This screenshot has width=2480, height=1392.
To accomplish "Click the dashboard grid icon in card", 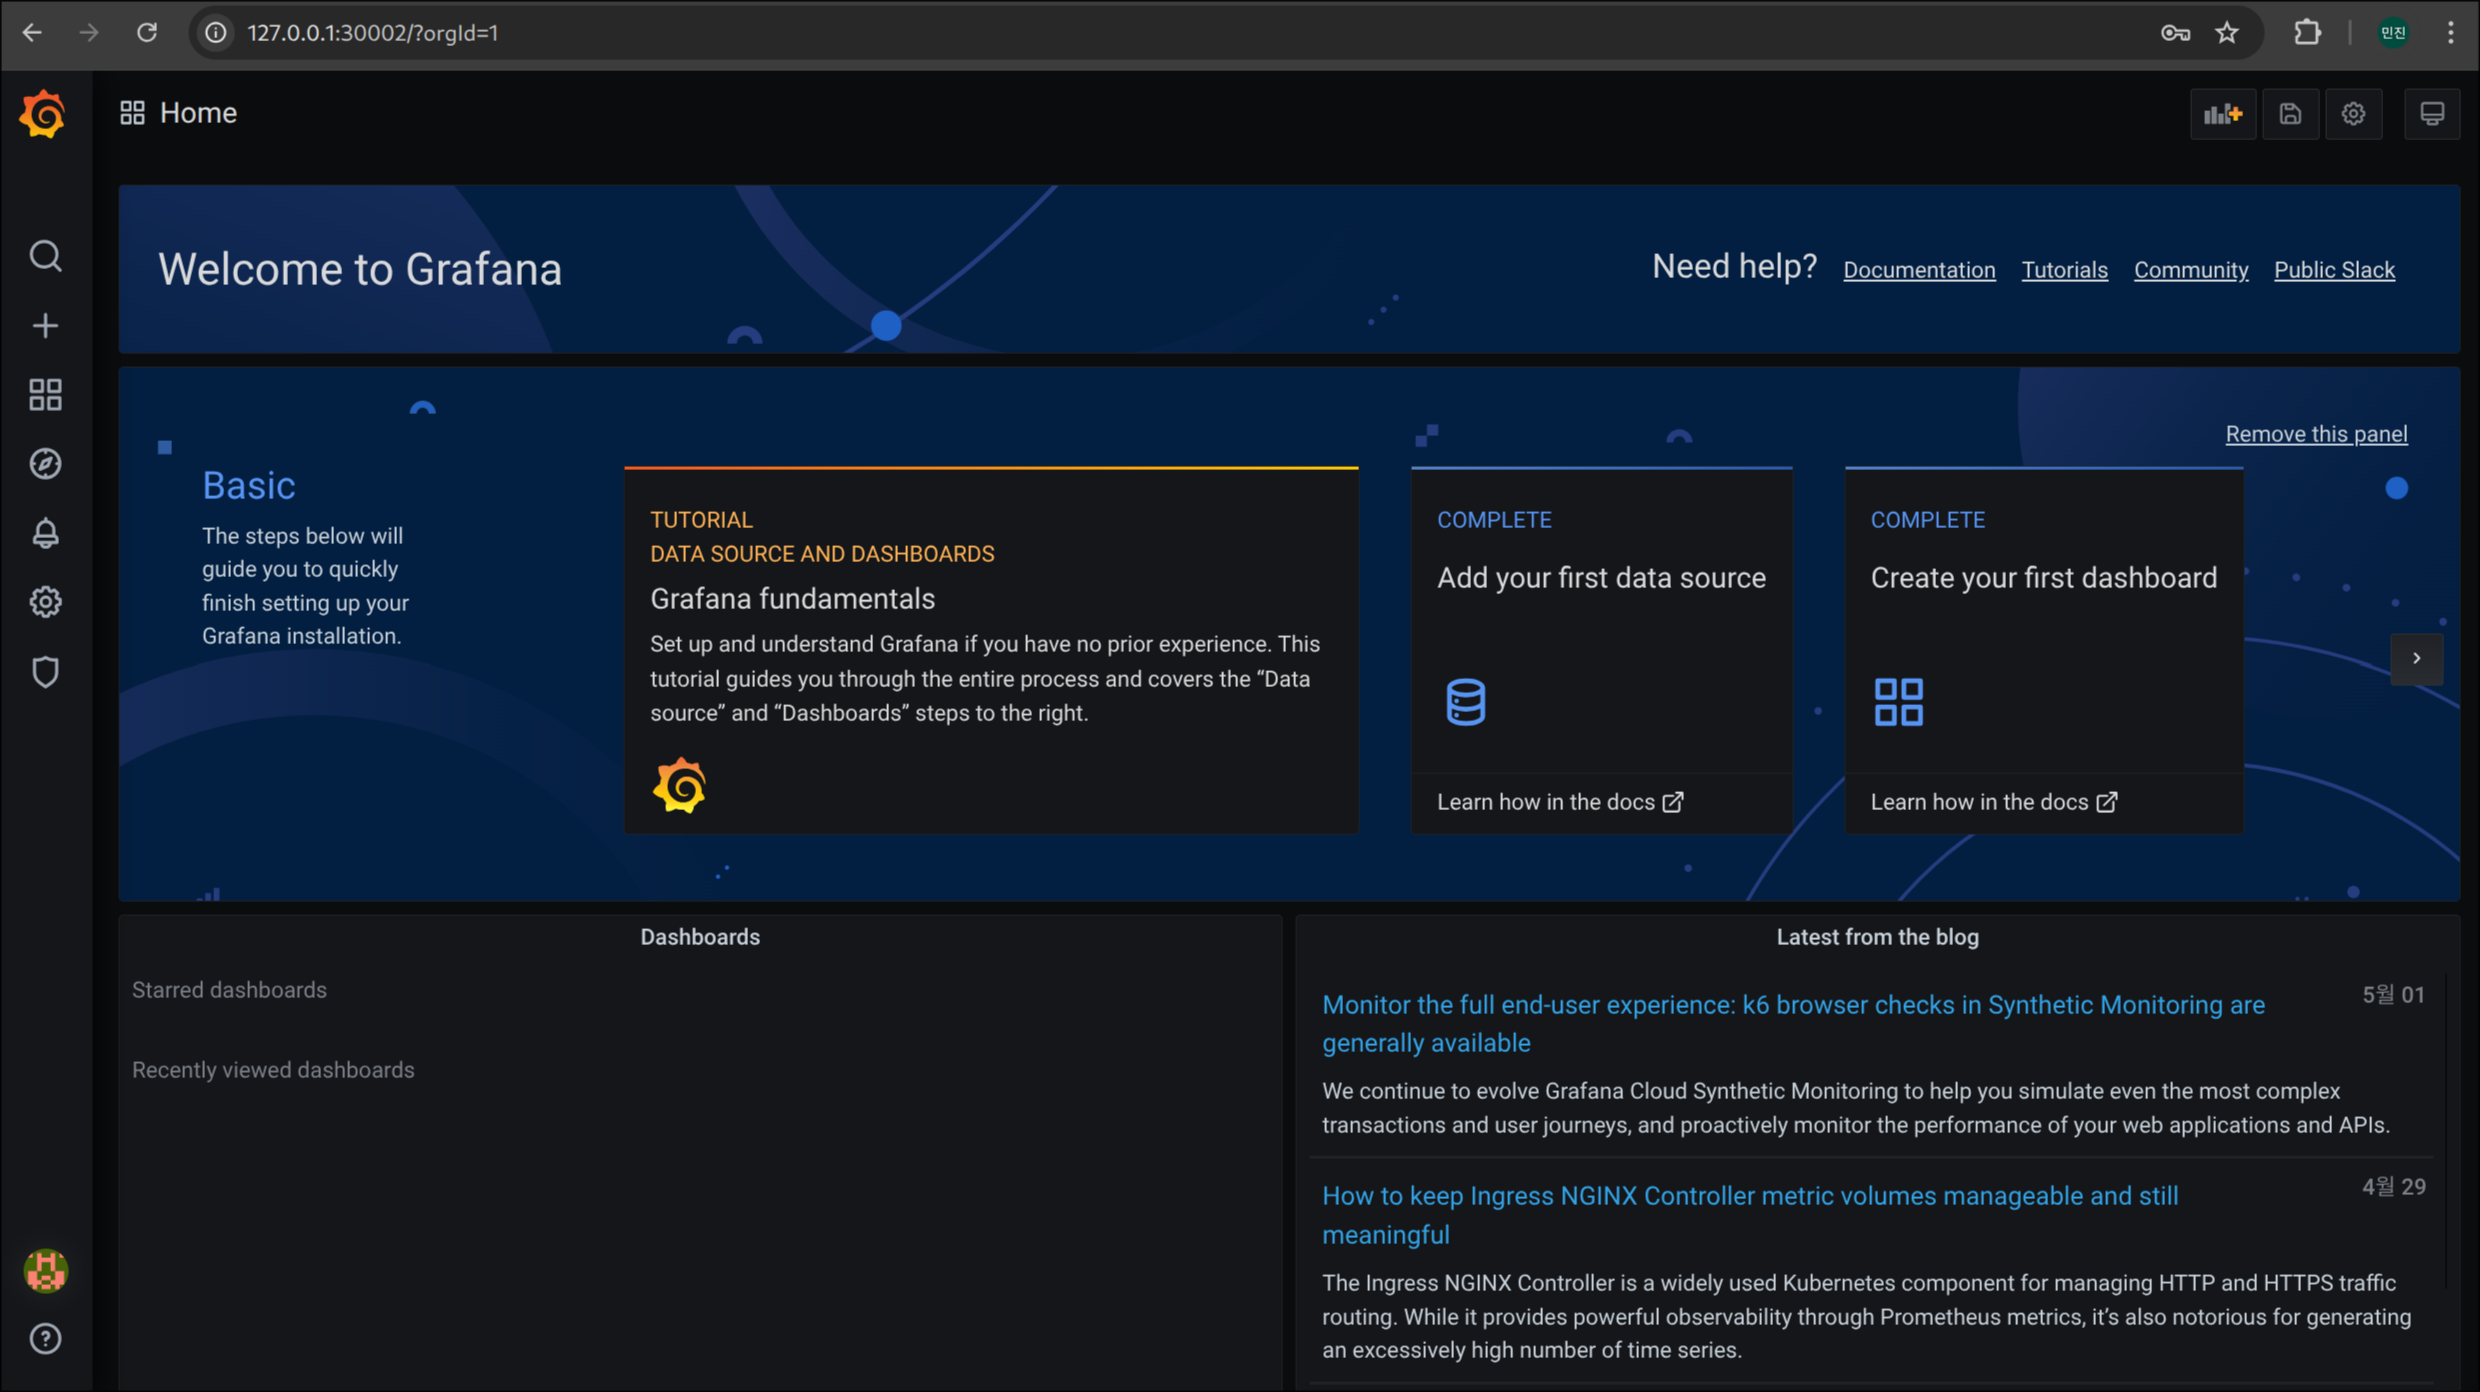I will pyautogui.click(x=1898, y=701).
